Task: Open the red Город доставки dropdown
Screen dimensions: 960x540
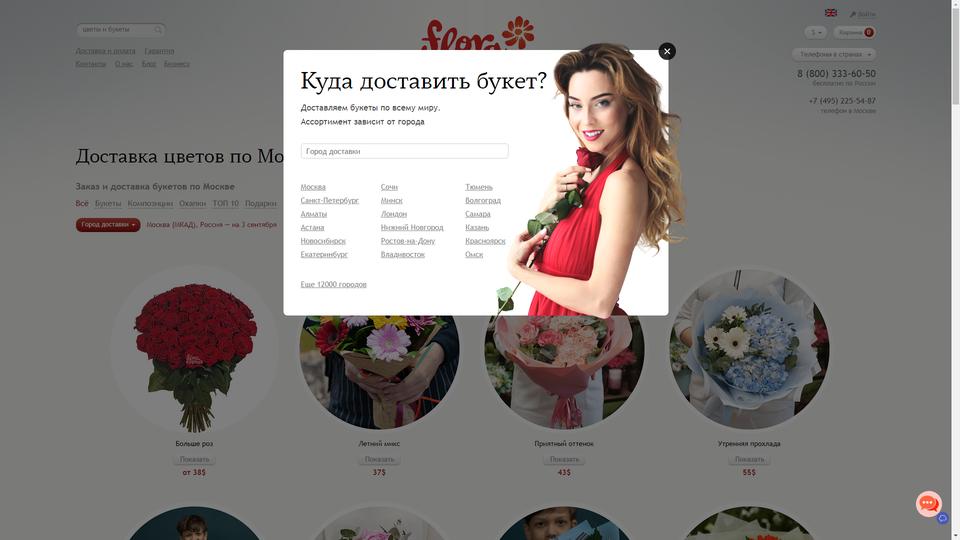Action: click(x=108, y=225)
